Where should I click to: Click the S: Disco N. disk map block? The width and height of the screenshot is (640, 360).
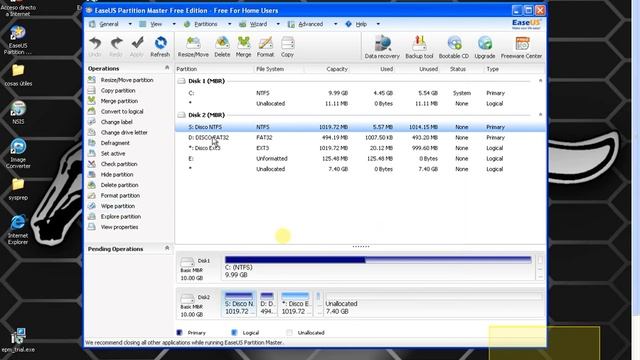pos(239,303)
